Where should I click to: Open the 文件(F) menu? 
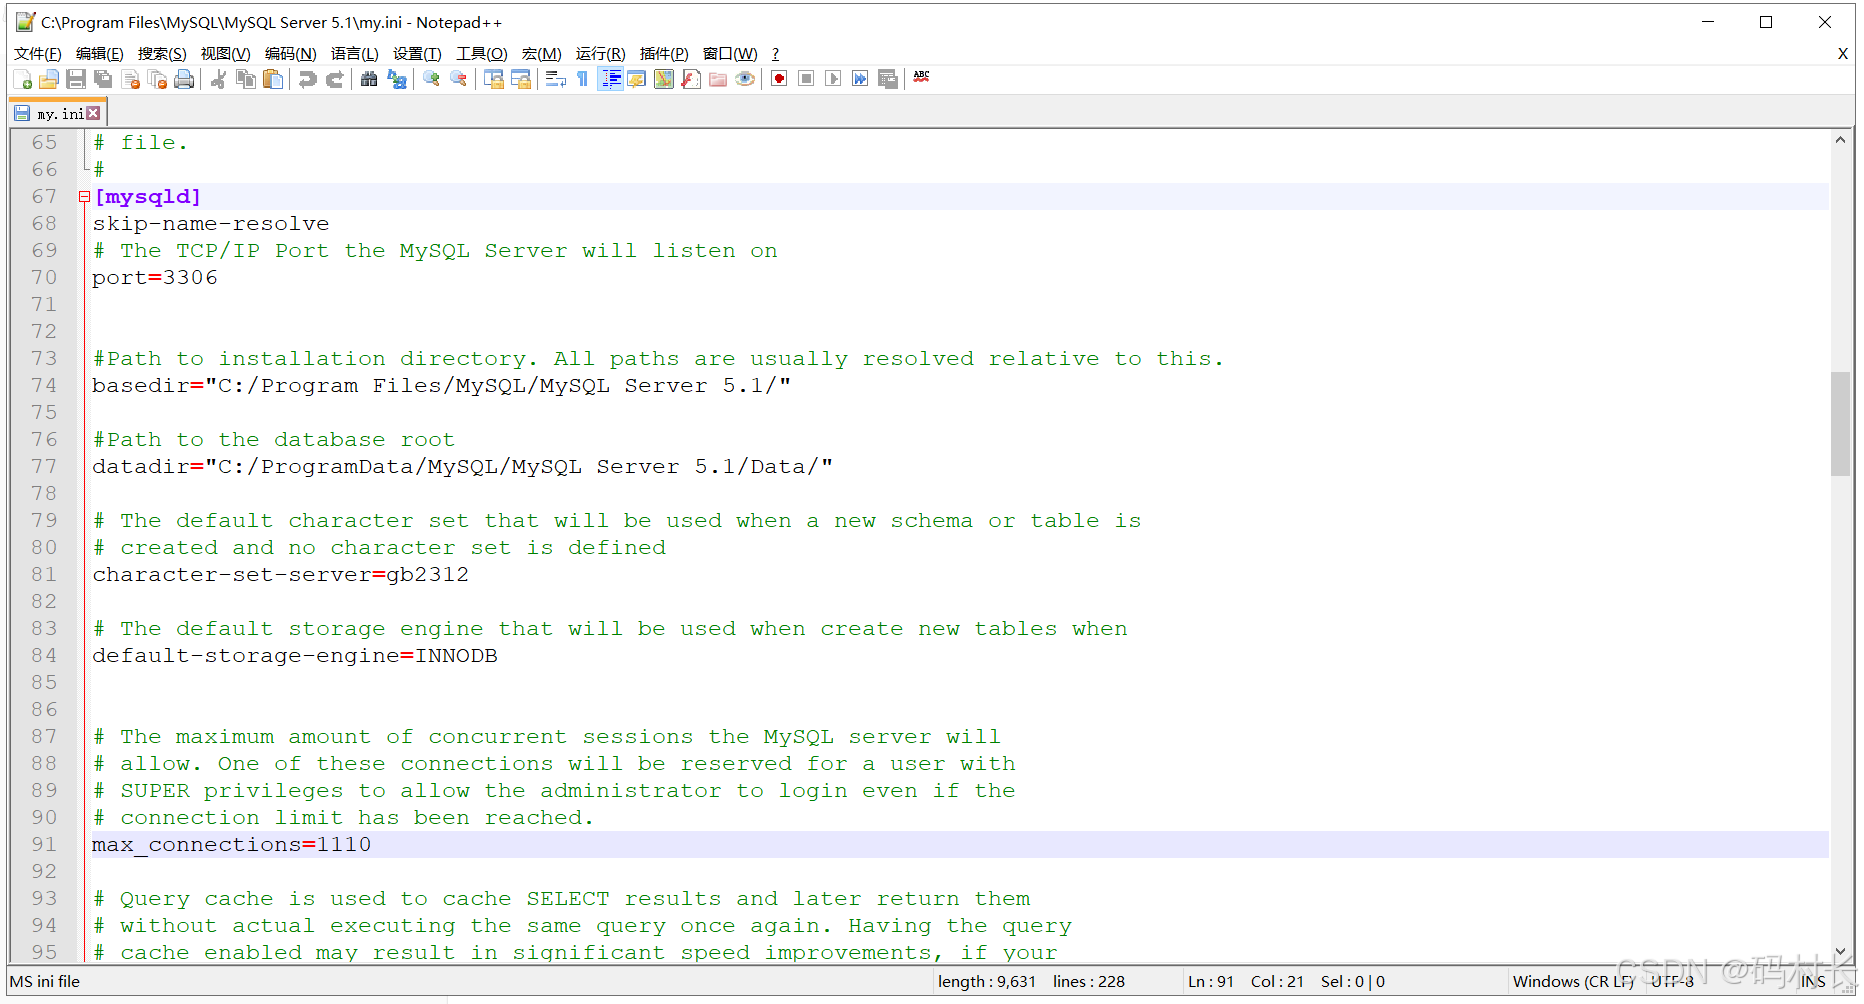(x=38, y=54)
